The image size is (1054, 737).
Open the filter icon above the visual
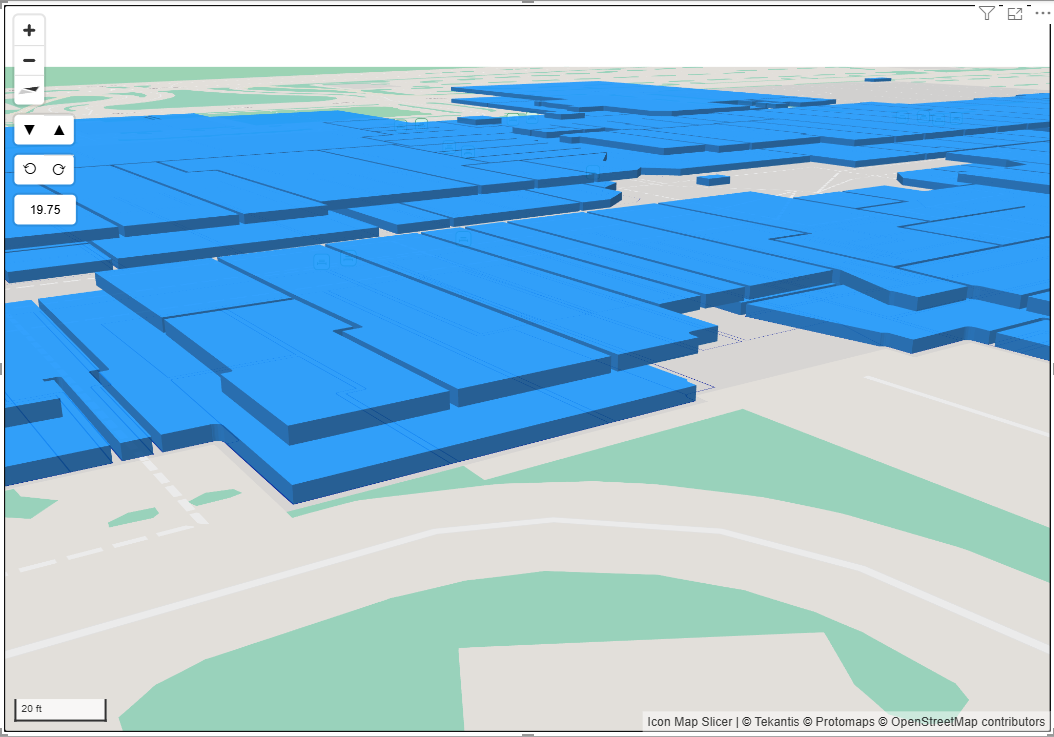tap(987, 13)
